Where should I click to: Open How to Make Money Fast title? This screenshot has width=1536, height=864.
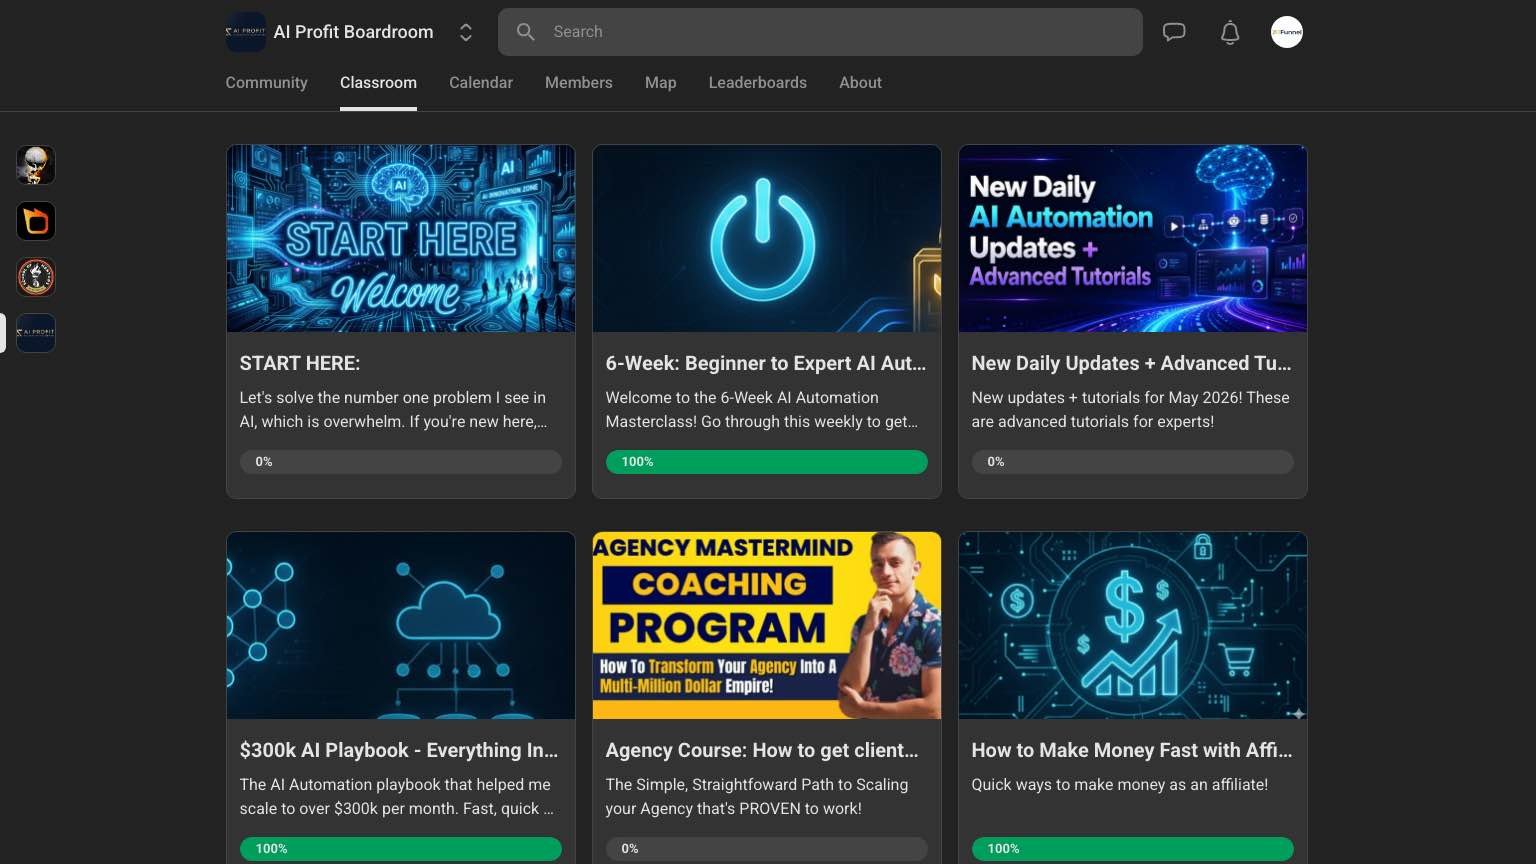pyautogui.click(x=1132, y=751)
